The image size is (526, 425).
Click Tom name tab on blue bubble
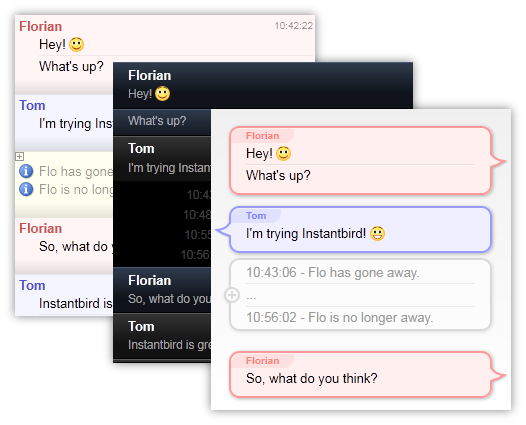[256, 216]
